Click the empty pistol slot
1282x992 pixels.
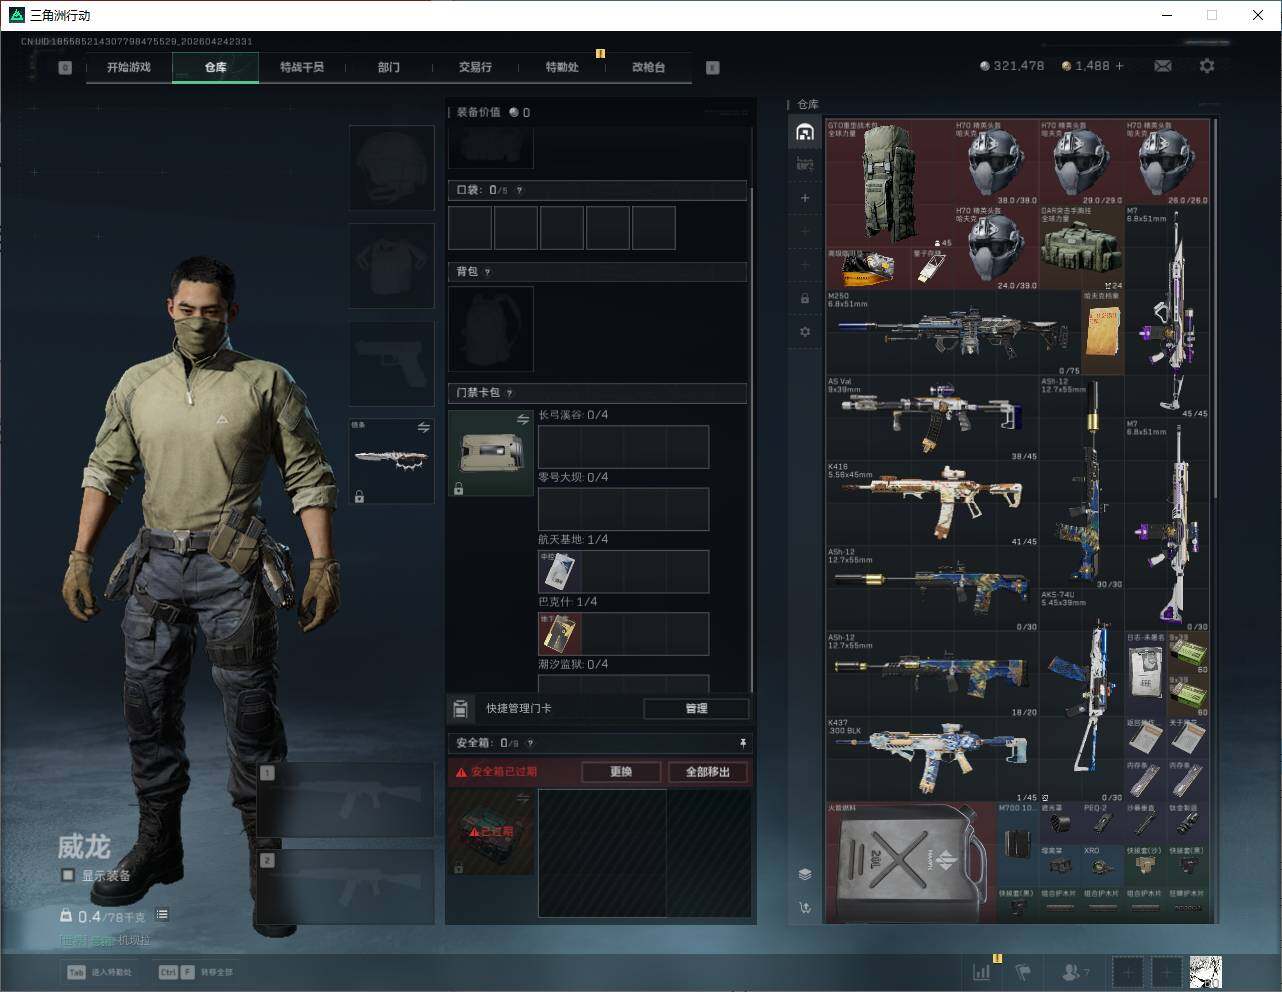391,363
